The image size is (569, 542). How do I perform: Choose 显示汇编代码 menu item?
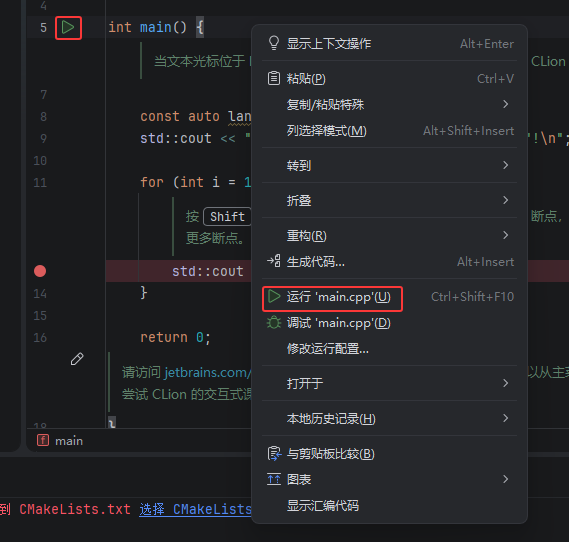click(x=389, y=505)
